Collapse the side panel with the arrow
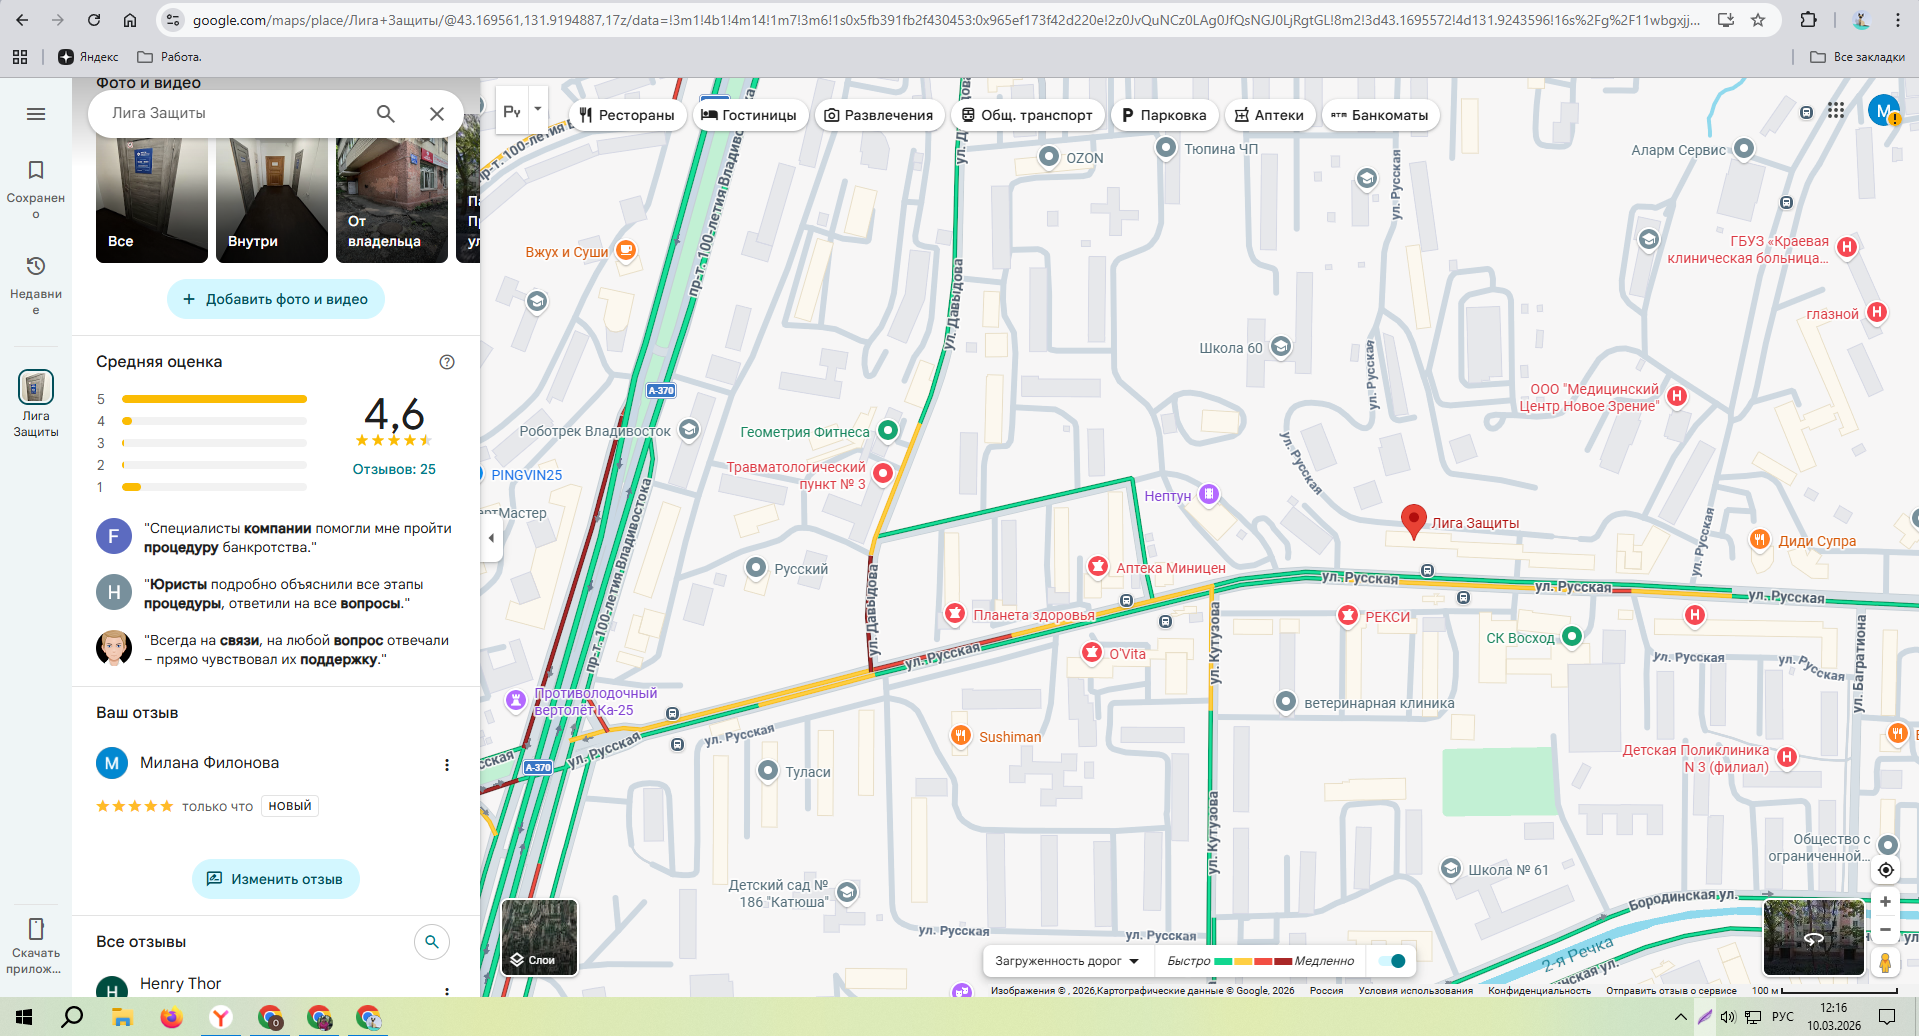Image resolution: width=1919 pixels, height=1036 pixels. (491, 538)
